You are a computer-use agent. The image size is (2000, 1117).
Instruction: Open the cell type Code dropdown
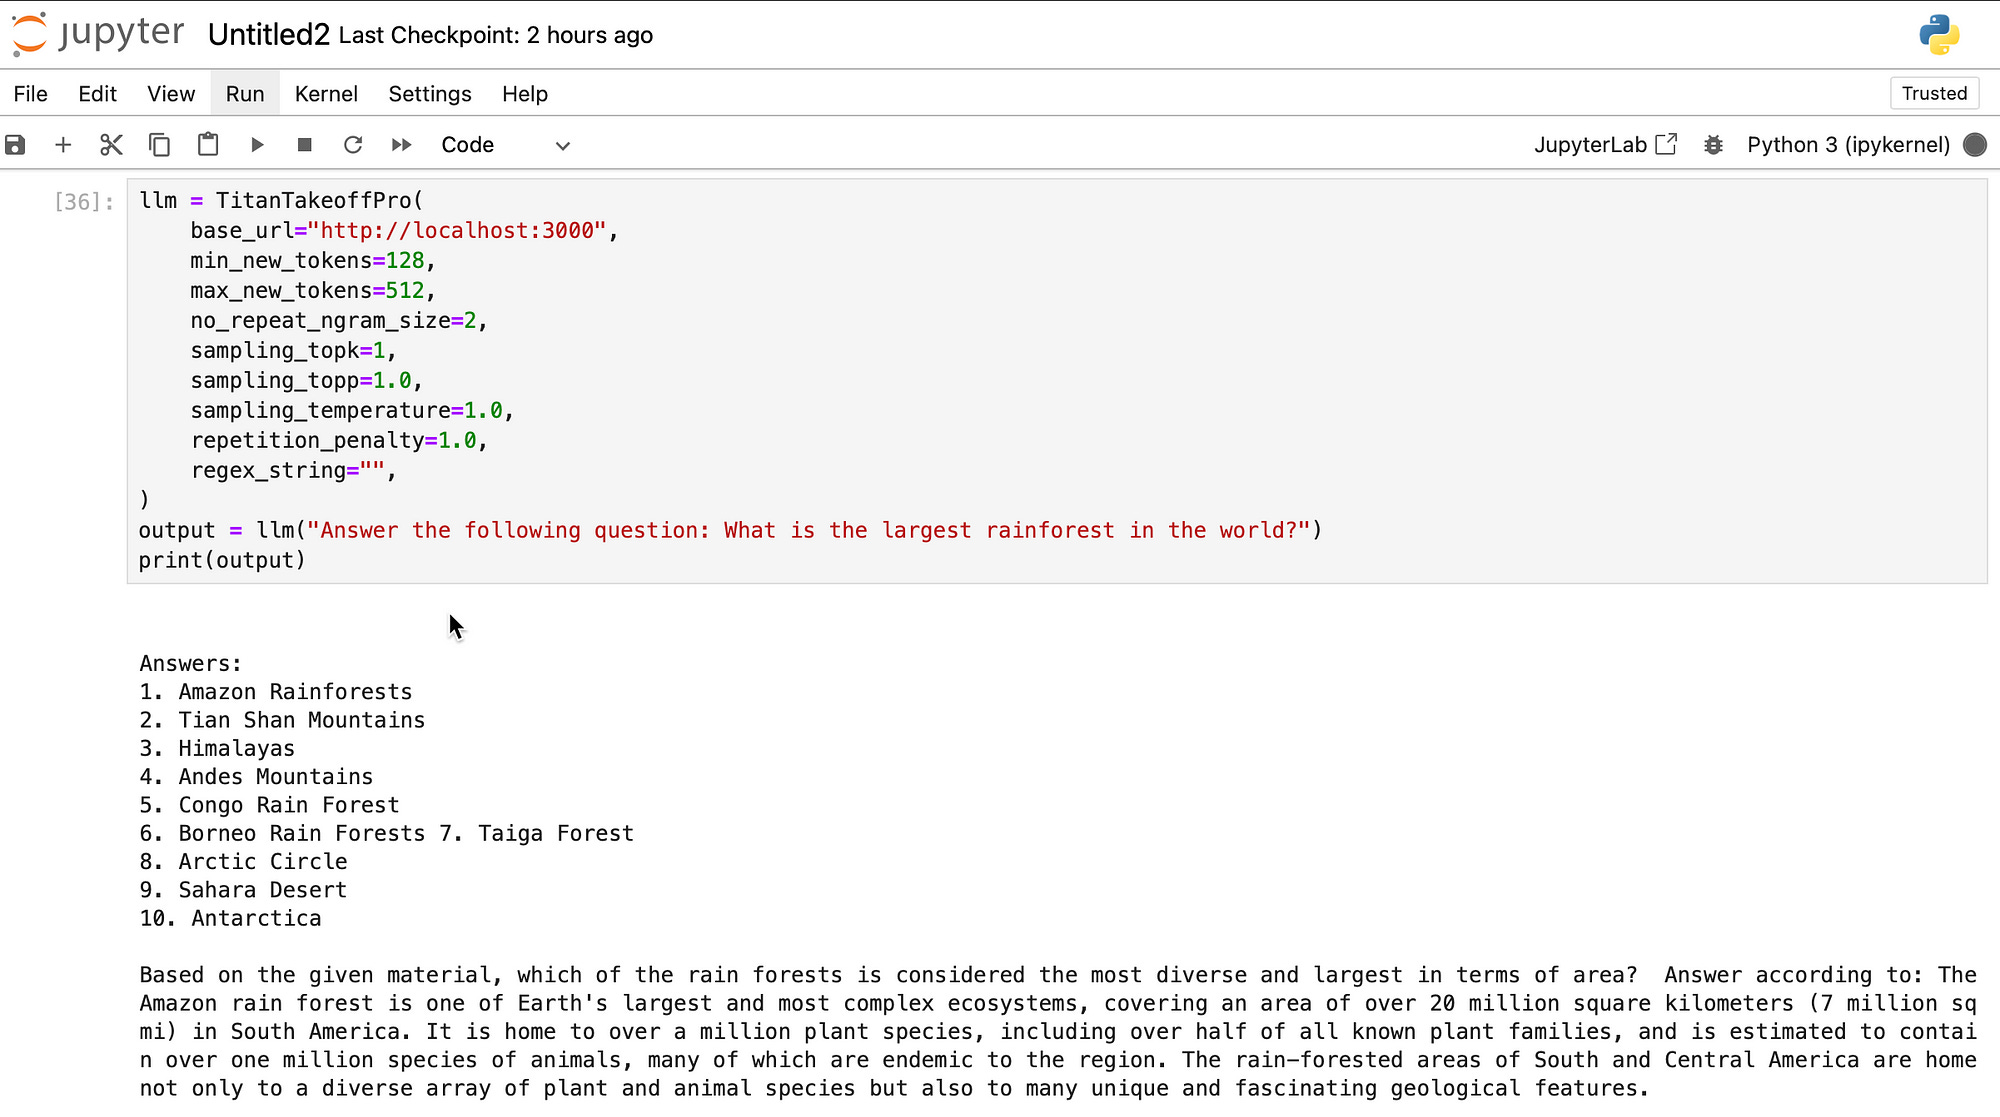coord(505,145)
